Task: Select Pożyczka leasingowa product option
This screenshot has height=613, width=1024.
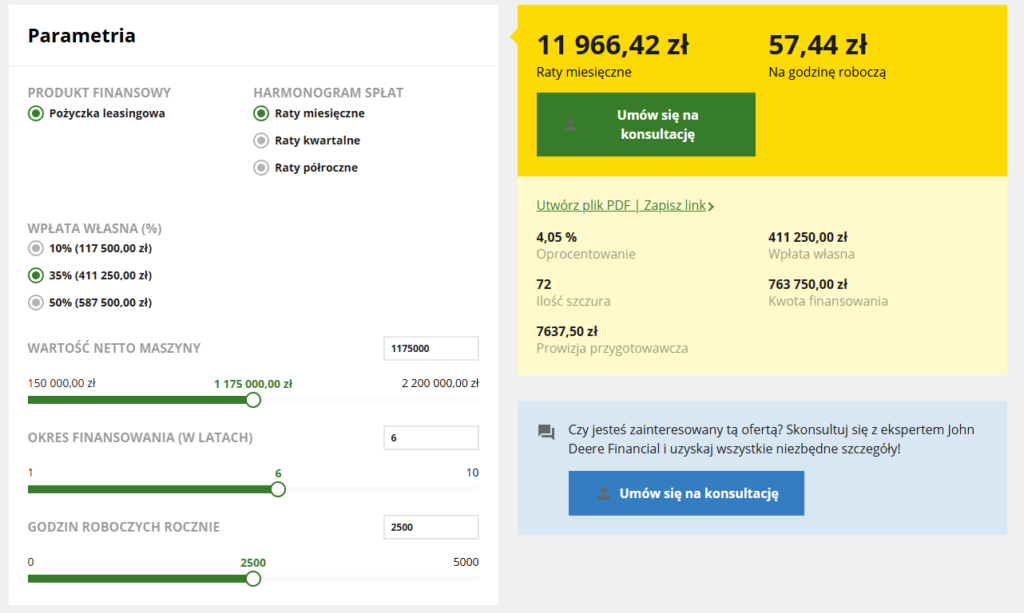Action: 37,113
